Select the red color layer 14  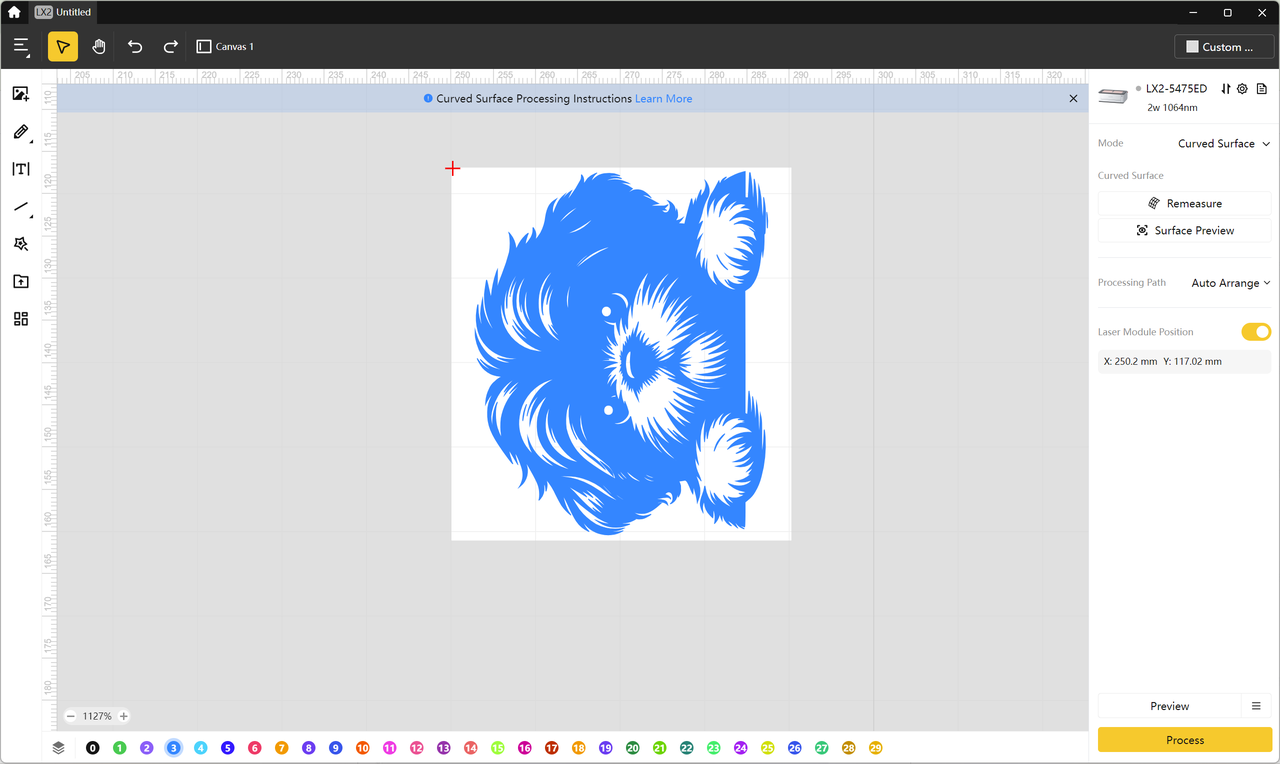(x=471, y=748)
